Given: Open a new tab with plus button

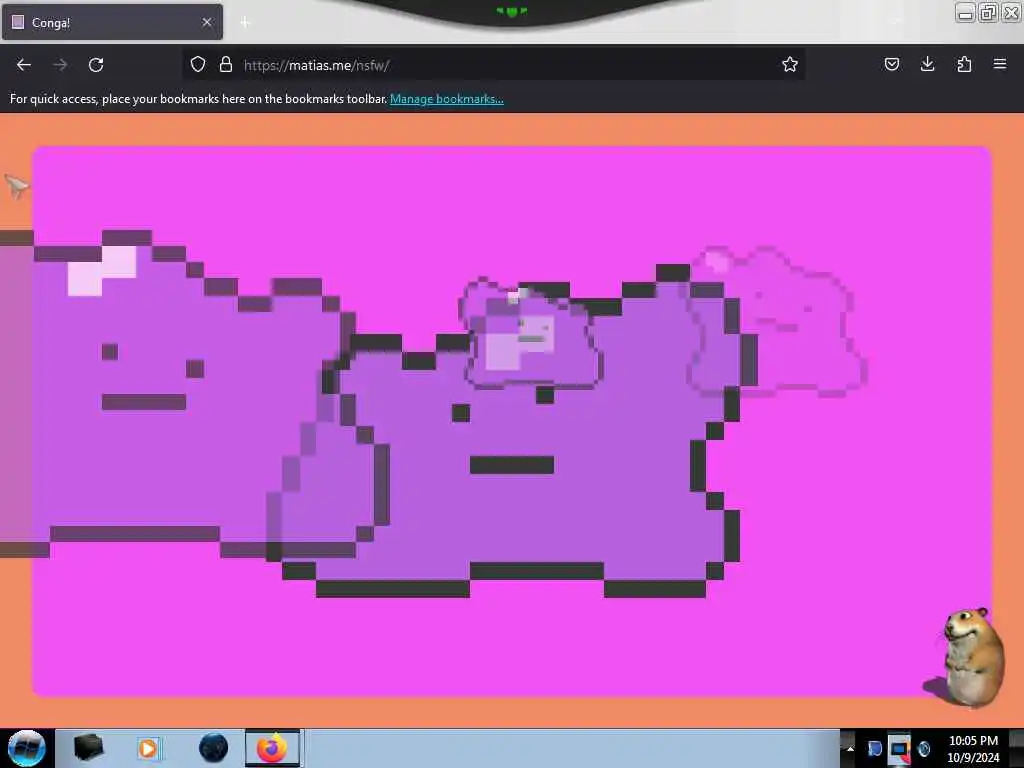Looking at the screenshot, I should [x=245, y=23].
